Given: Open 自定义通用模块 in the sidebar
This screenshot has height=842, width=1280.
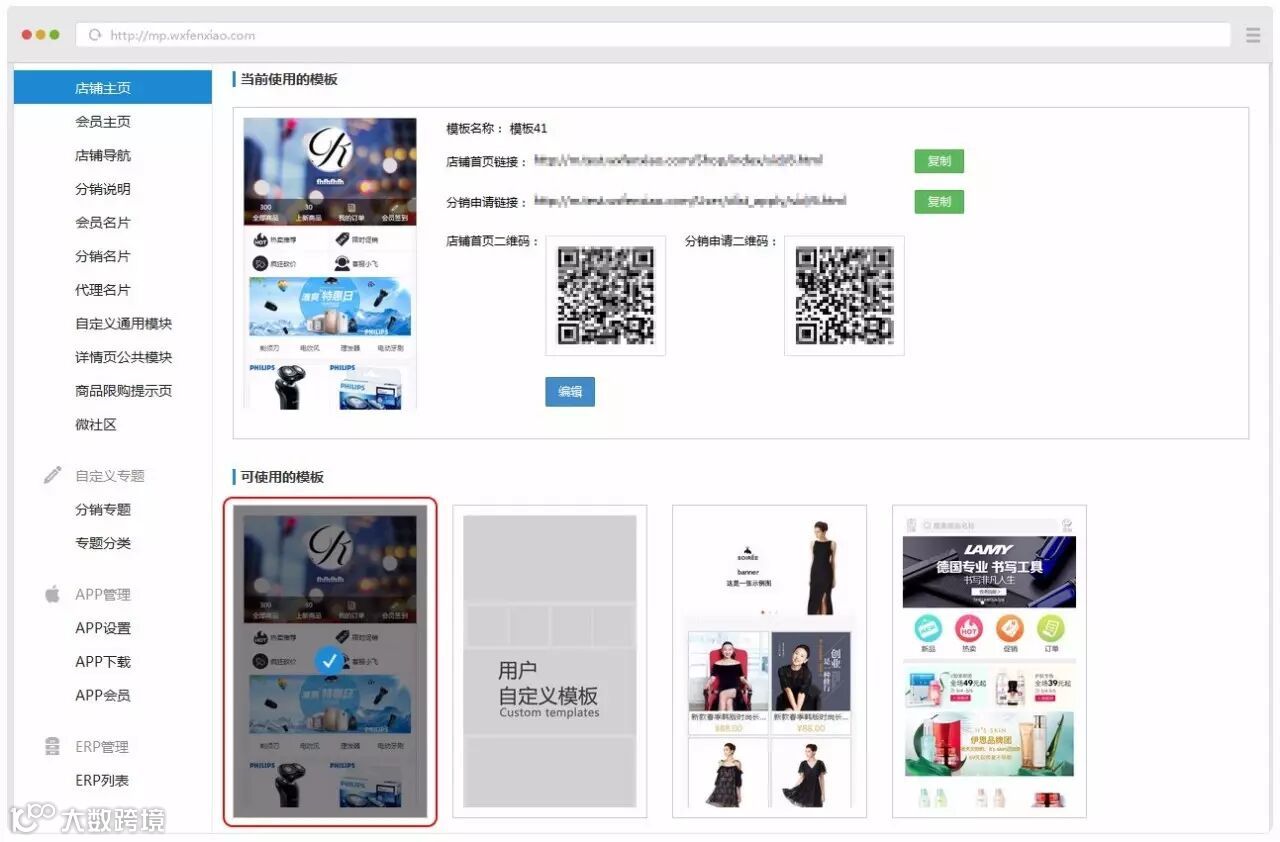Looking at the screenshot, I should (124, 323).
